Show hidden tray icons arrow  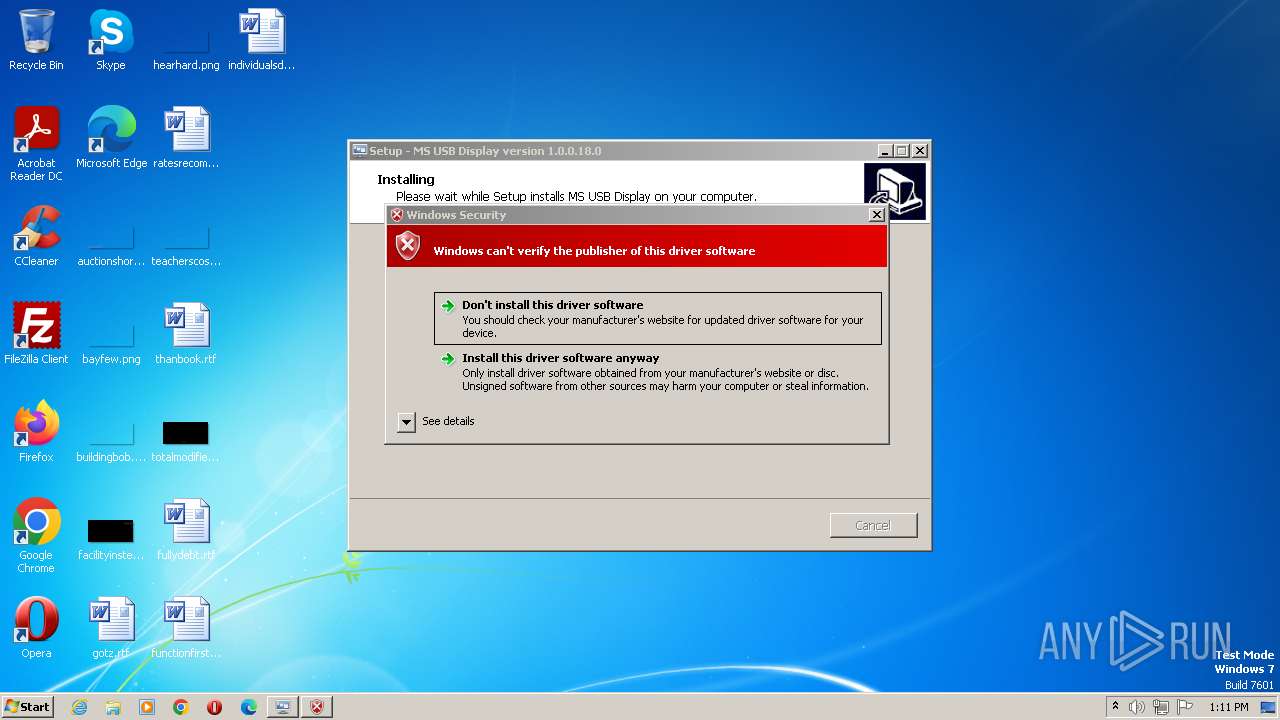pyautogui.click(x=1115, y=707)
